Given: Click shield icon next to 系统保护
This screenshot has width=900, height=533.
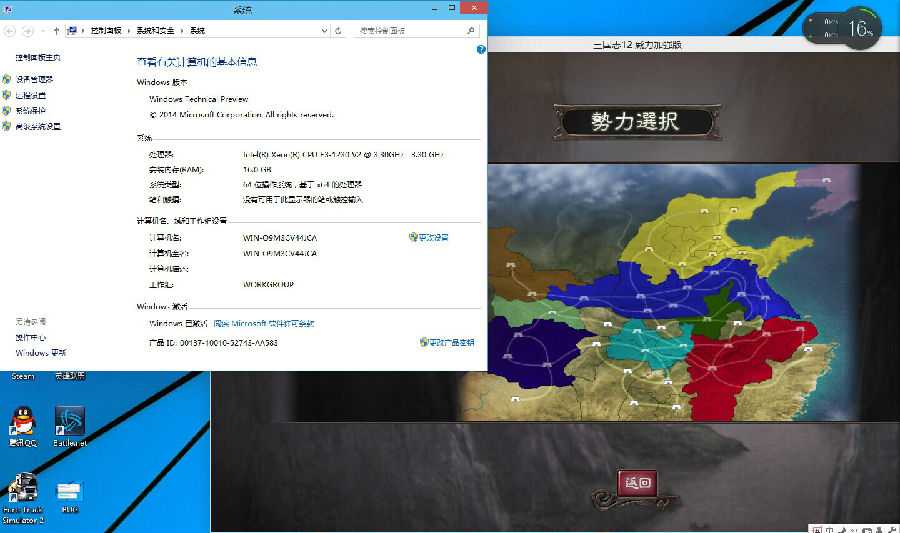Looking at the screenshot, I should point(7,110).
